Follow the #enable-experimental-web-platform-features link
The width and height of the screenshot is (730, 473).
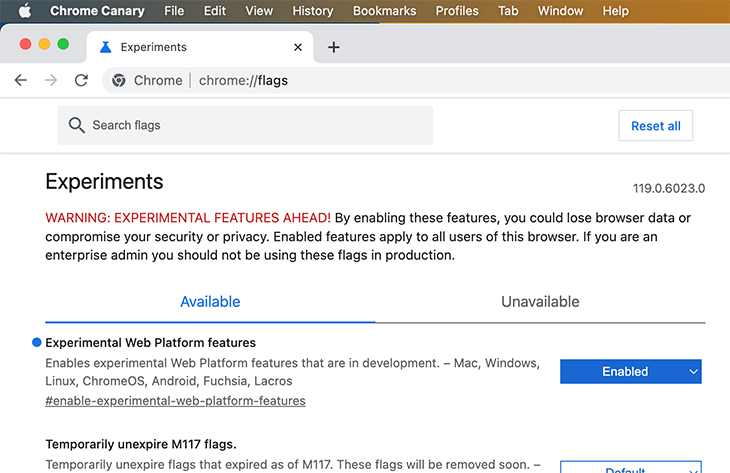[x=175, y=401]
